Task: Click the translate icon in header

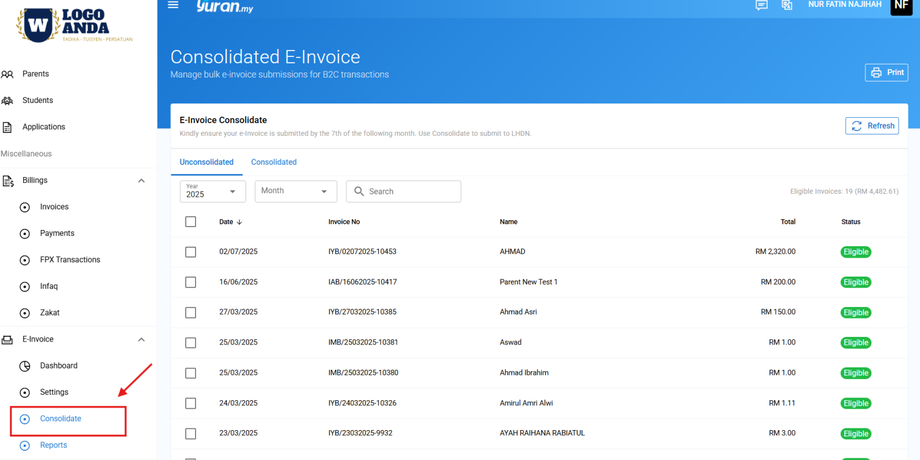Action: [x=787, y=5]
